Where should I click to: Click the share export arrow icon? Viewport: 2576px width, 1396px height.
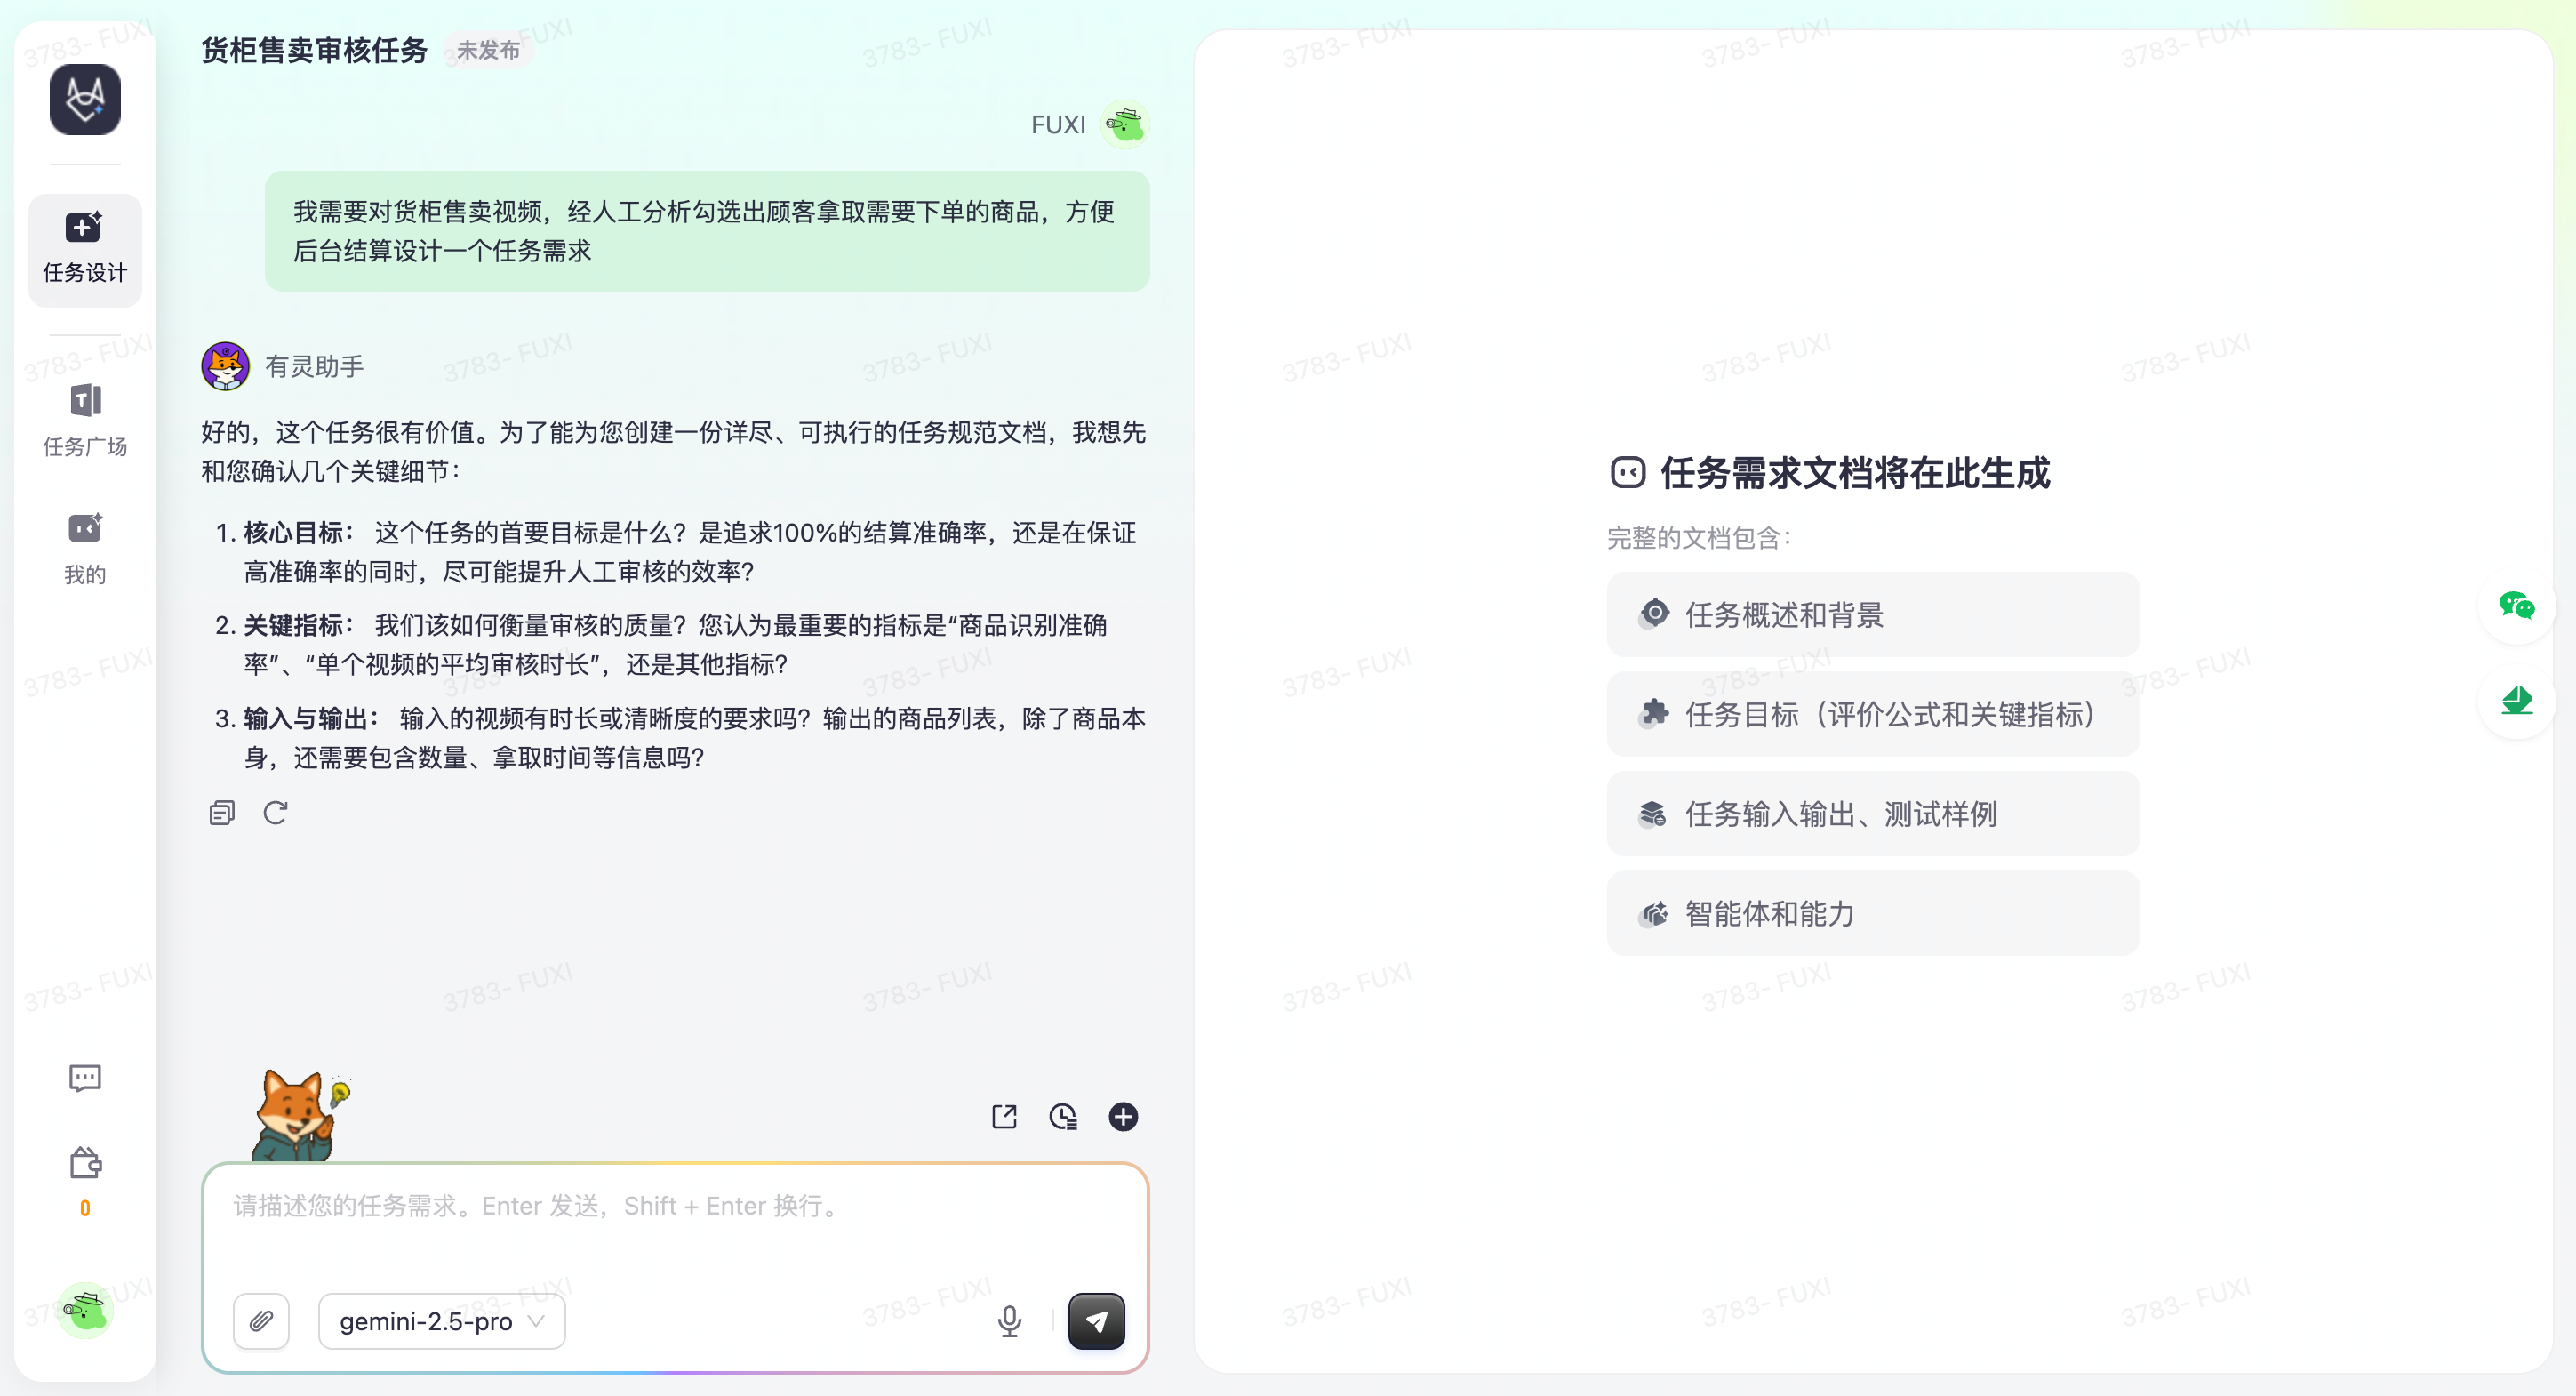1004,1117
